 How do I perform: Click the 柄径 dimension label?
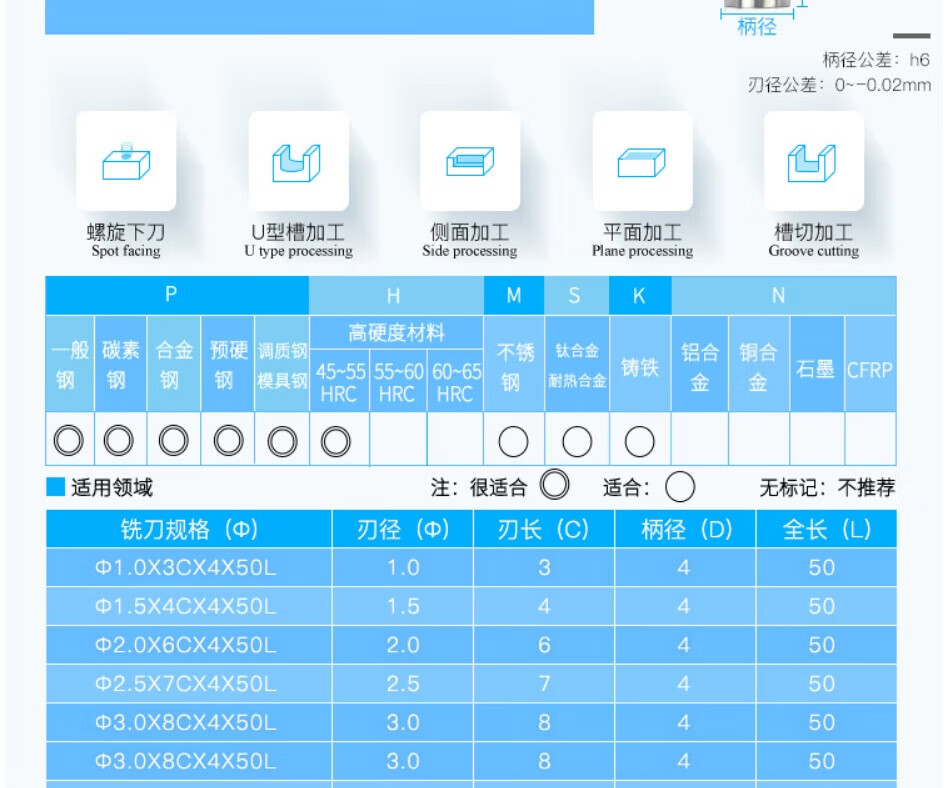(757, 27)
